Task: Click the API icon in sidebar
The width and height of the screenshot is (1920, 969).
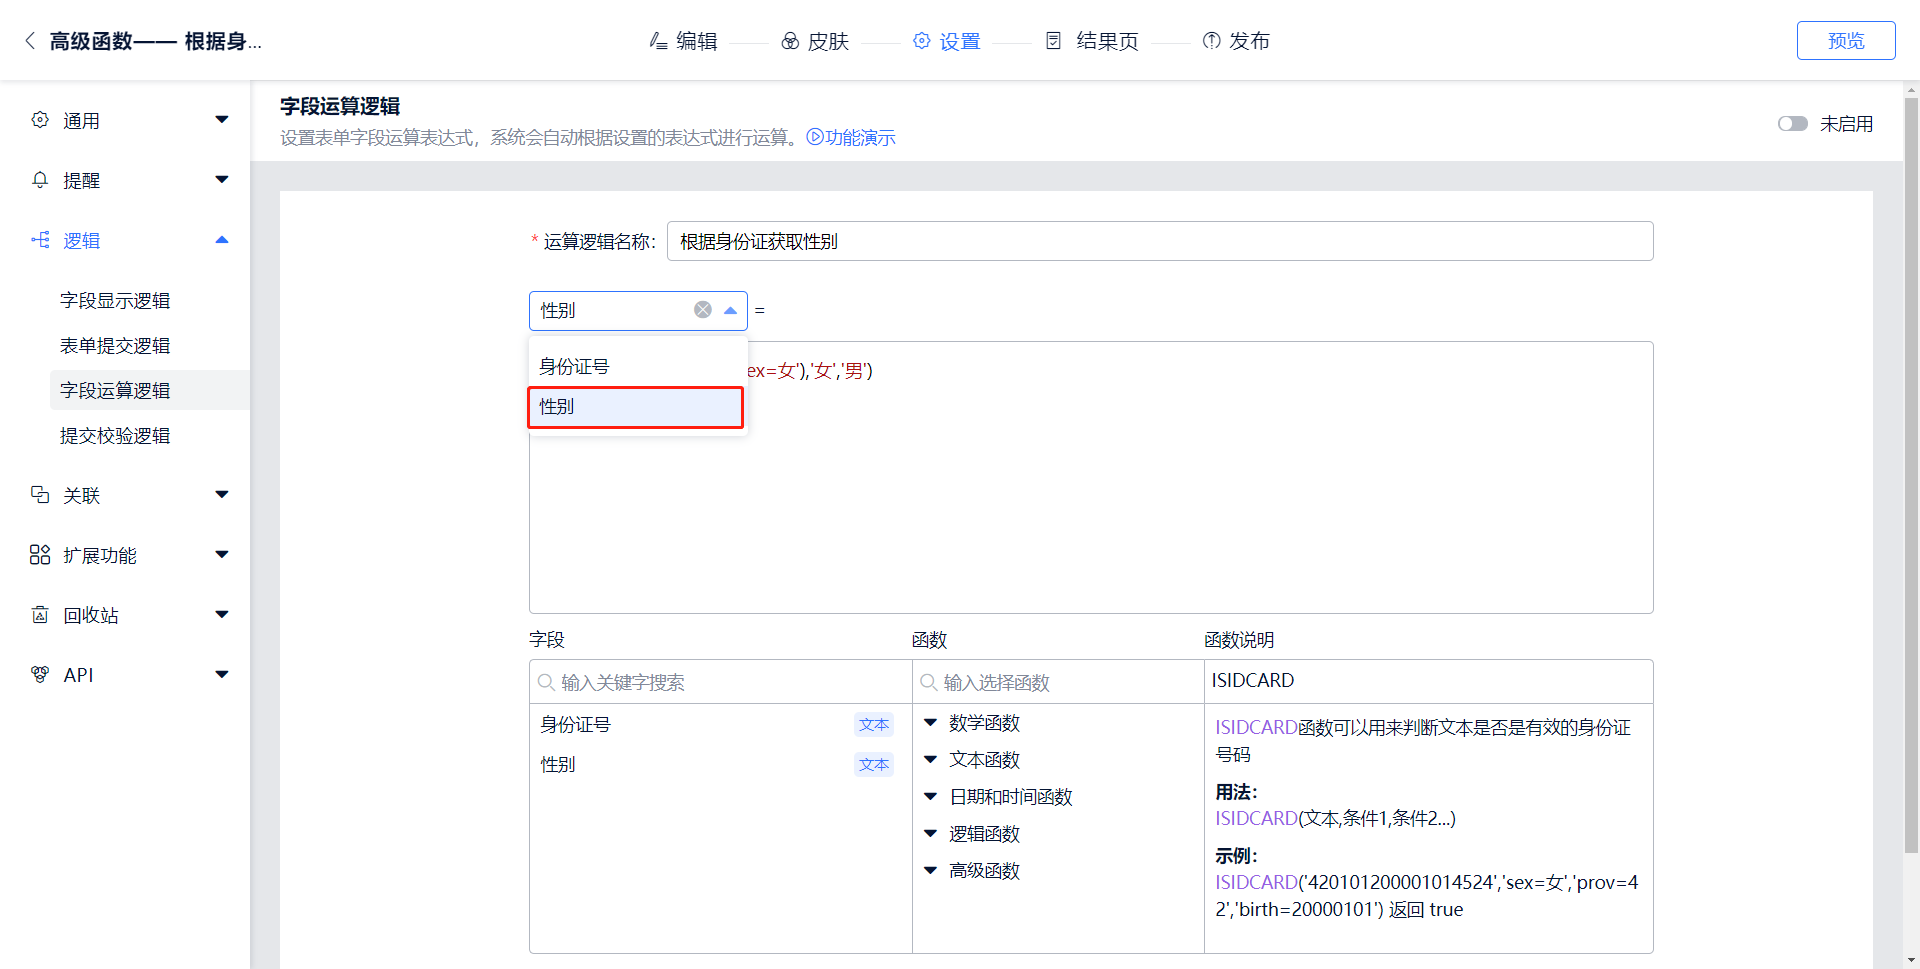Action: (40, 675)
